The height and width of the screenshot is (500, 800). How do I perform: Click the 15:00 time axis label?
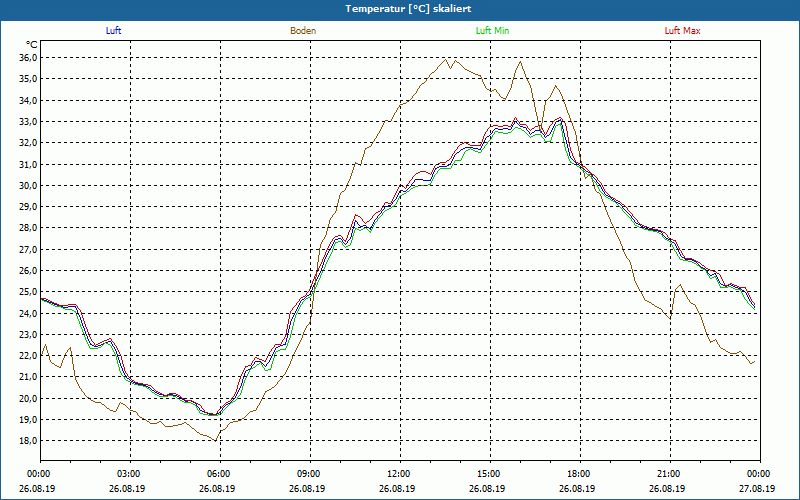[x=490, y=474]
